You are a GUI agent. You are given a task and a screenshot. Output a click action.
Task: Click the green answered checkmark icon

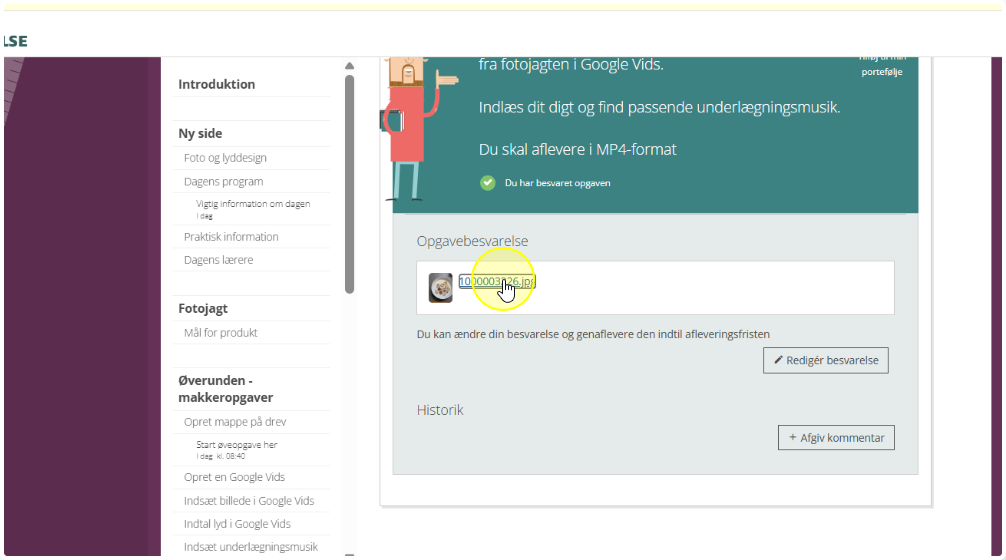488,183
